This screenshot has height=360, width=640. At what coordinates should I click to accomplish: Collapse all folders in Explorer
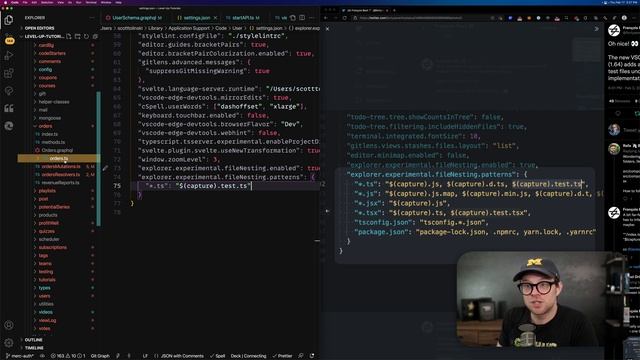[95, 36]
